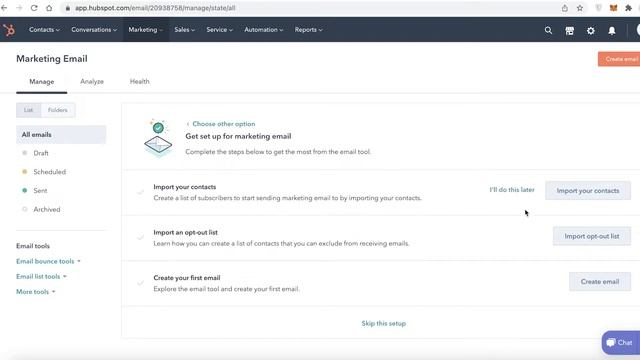
Task: Open the notifications bell icon
Action: point(612,31)
